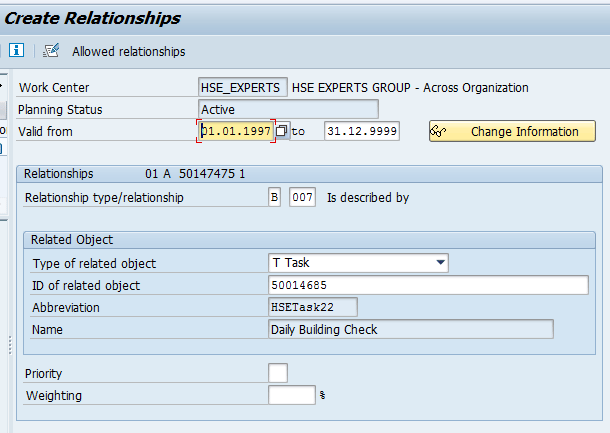Click the Name field Daily Building Check

(410, 329)
